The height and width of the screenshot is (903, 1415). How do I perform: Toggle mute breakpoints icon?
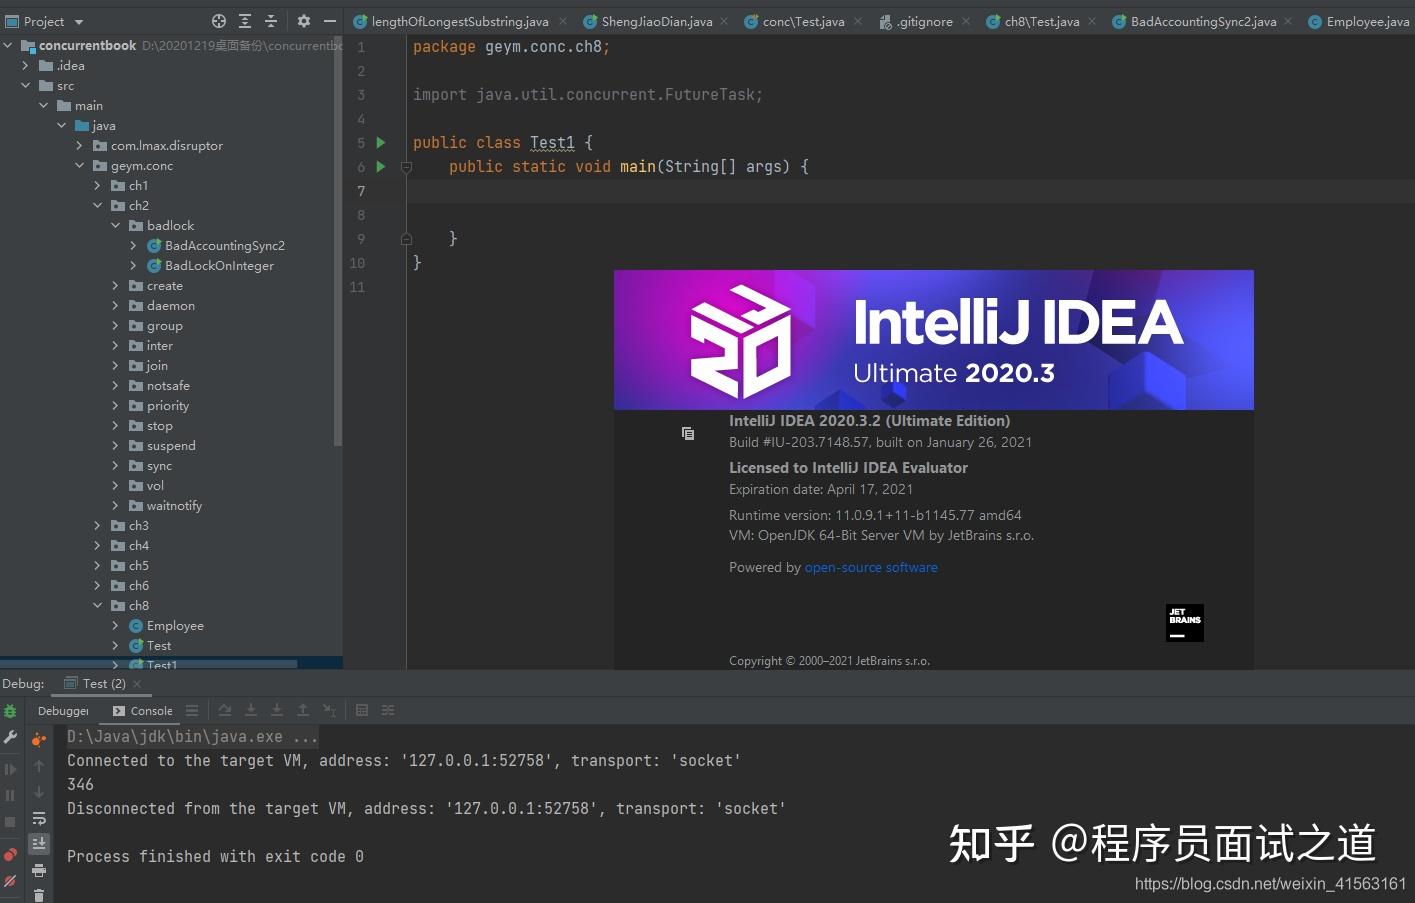[x=10, y=881]
